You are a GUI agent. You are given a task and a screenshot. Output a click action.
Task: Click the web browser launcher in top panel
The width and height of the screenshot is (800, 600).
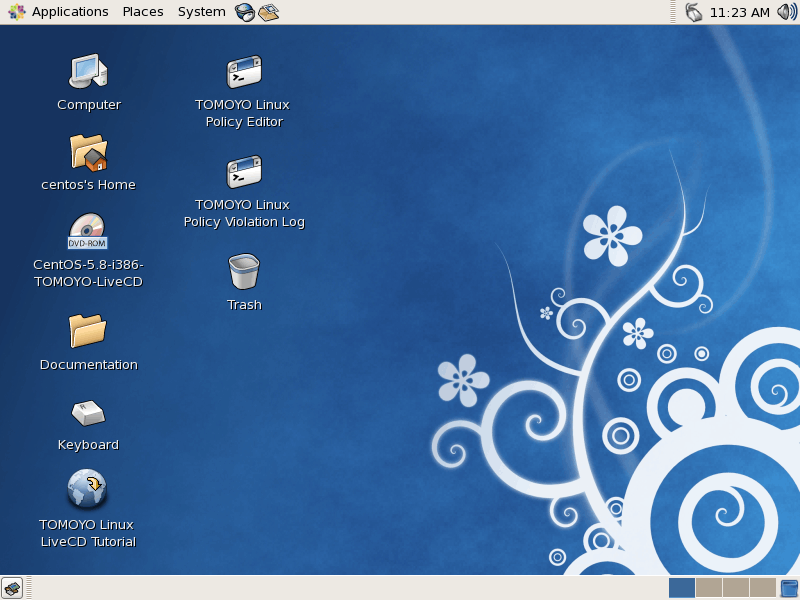pos(245,12)
